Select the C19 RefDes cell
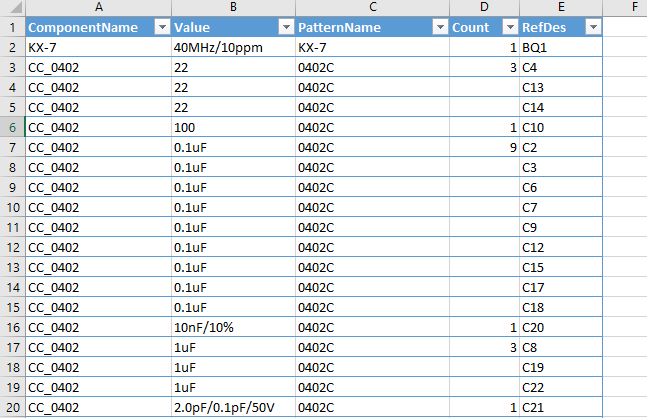Viewport: 647px width, 418px height. [561, 368]
